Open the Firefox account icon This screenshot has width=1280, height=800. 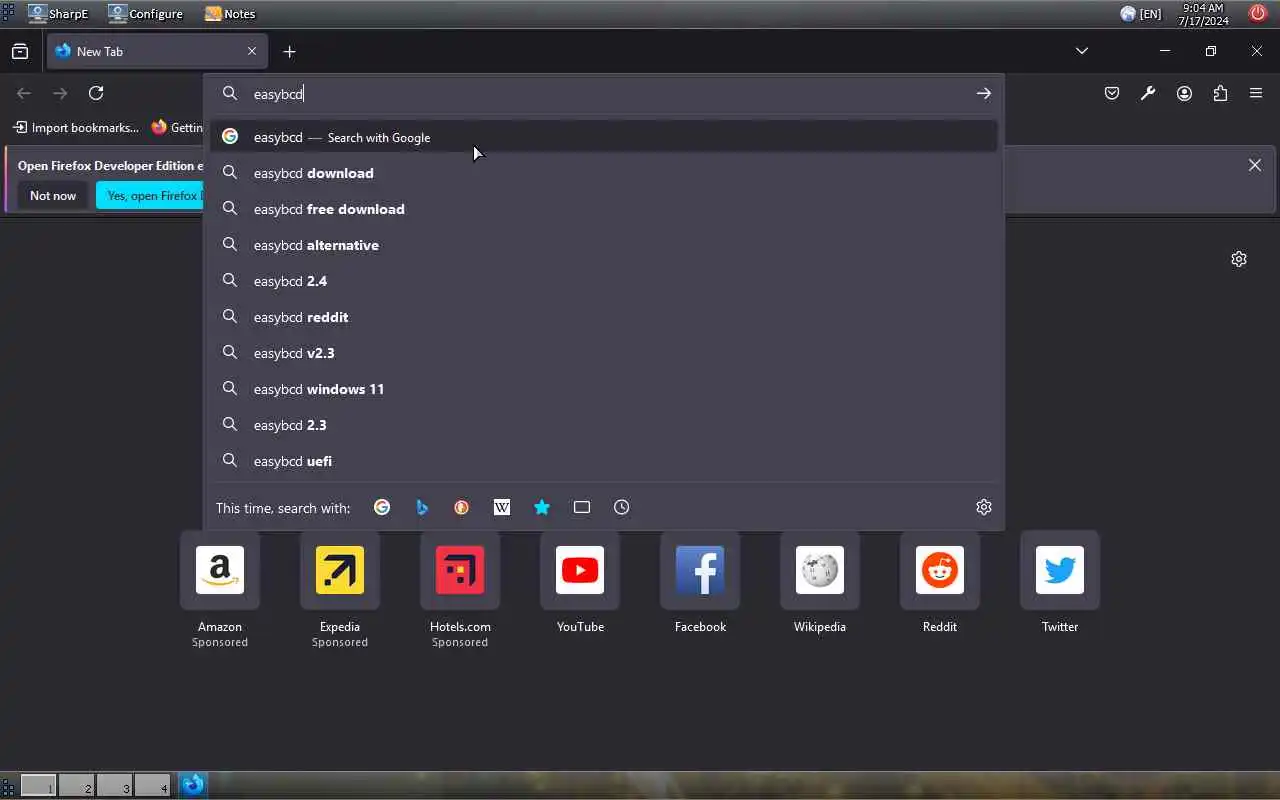click(1184, 93)
